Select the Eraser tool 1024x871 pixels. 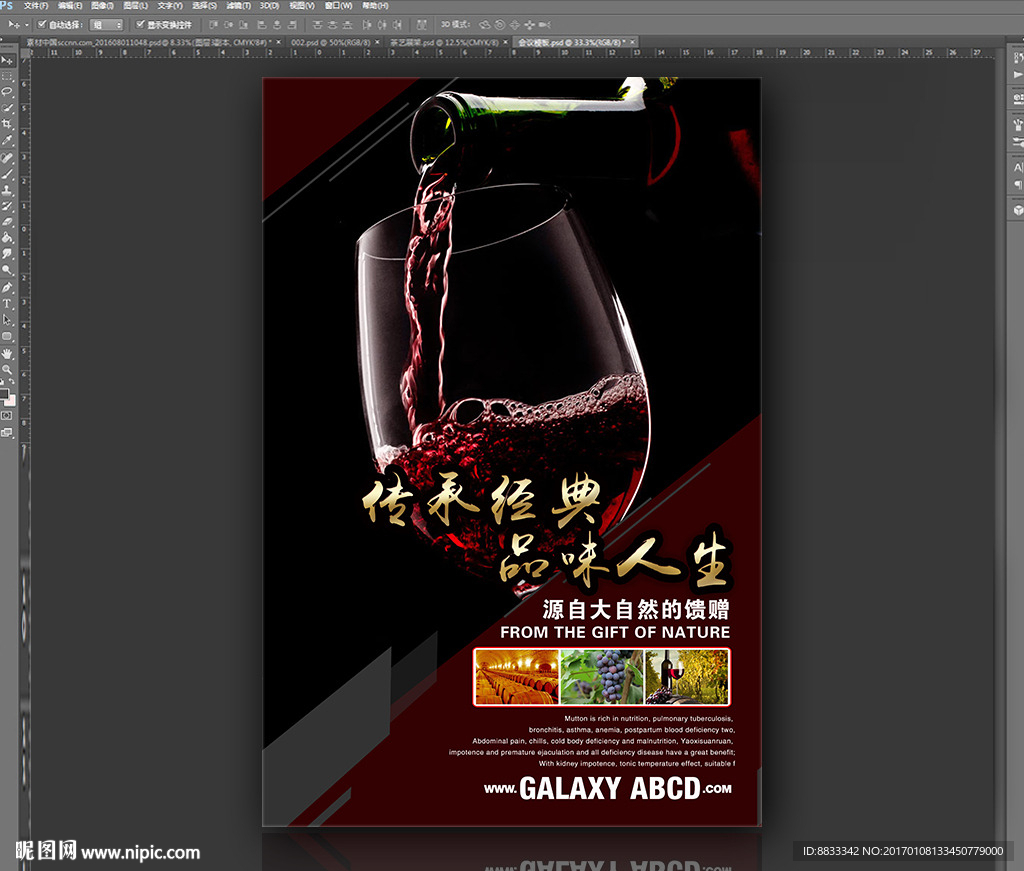tap(7, 222)
